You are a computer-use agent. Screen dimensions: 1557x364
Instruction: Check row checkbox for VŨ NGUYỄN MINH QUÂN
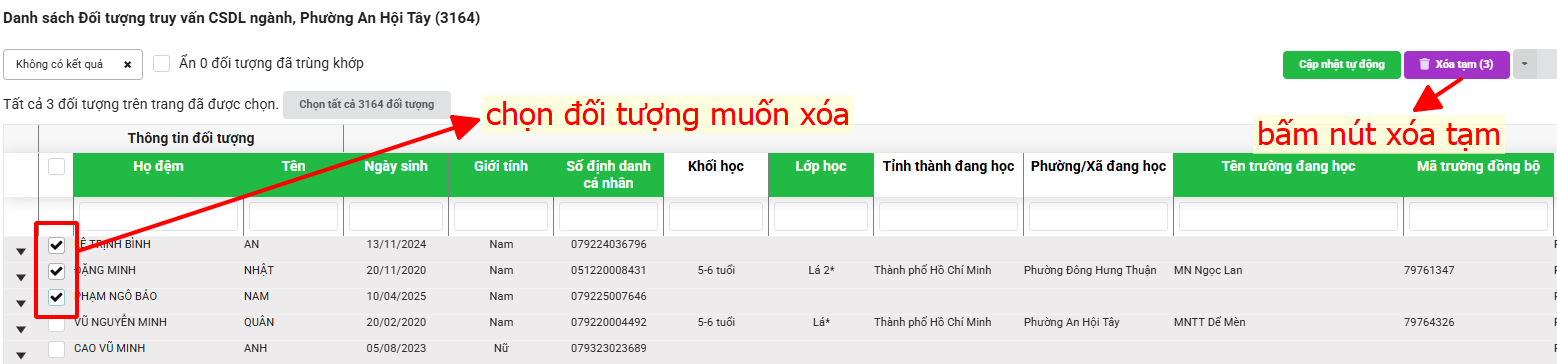(57, 323)
